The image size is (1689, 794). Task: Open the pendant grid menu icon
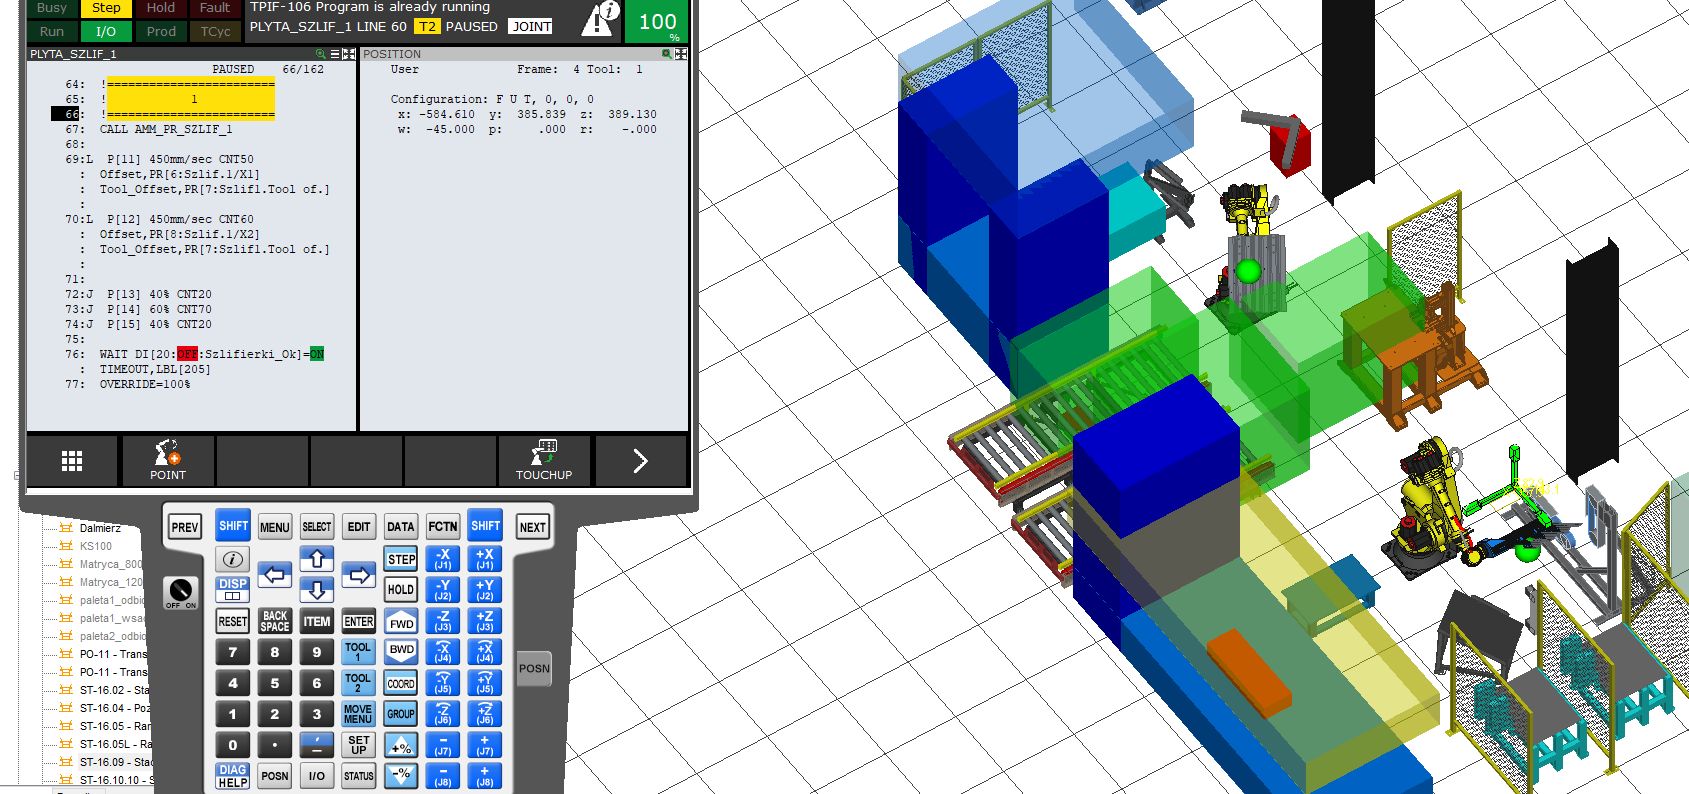pos(72,460)
